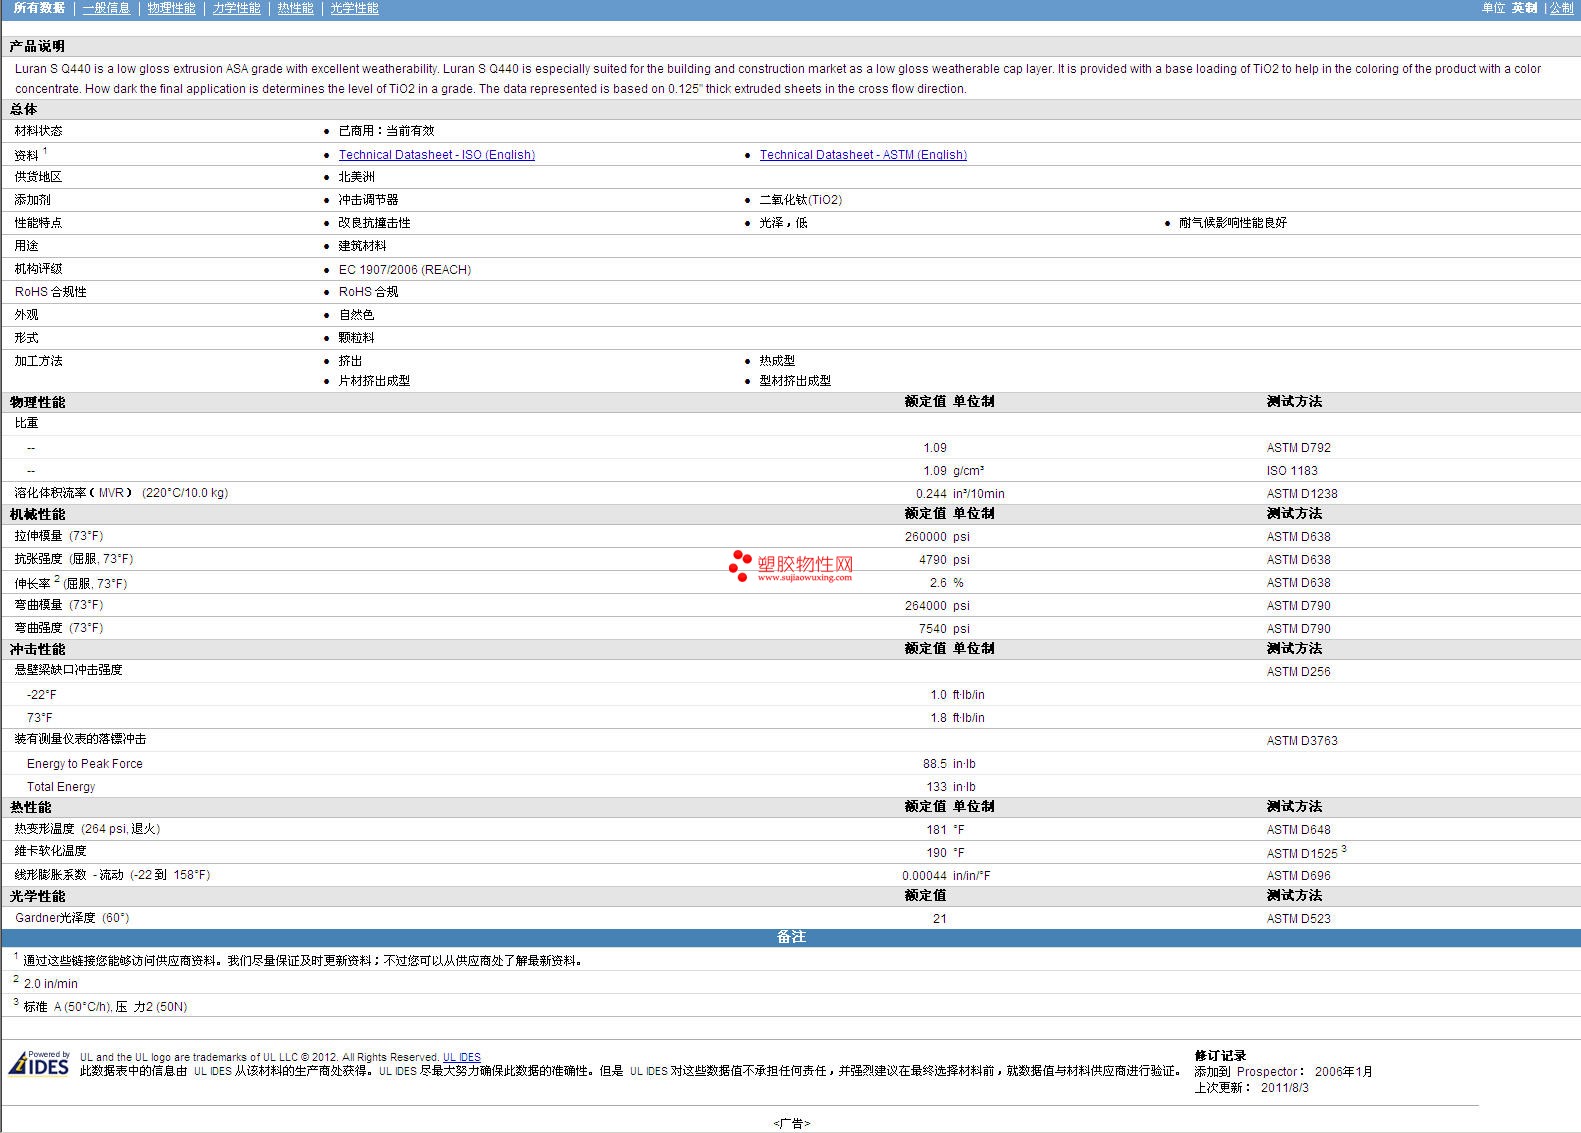
Task: Open Technical Datasheet - ASTM (English) link
Action: click(x=862, y=155)
